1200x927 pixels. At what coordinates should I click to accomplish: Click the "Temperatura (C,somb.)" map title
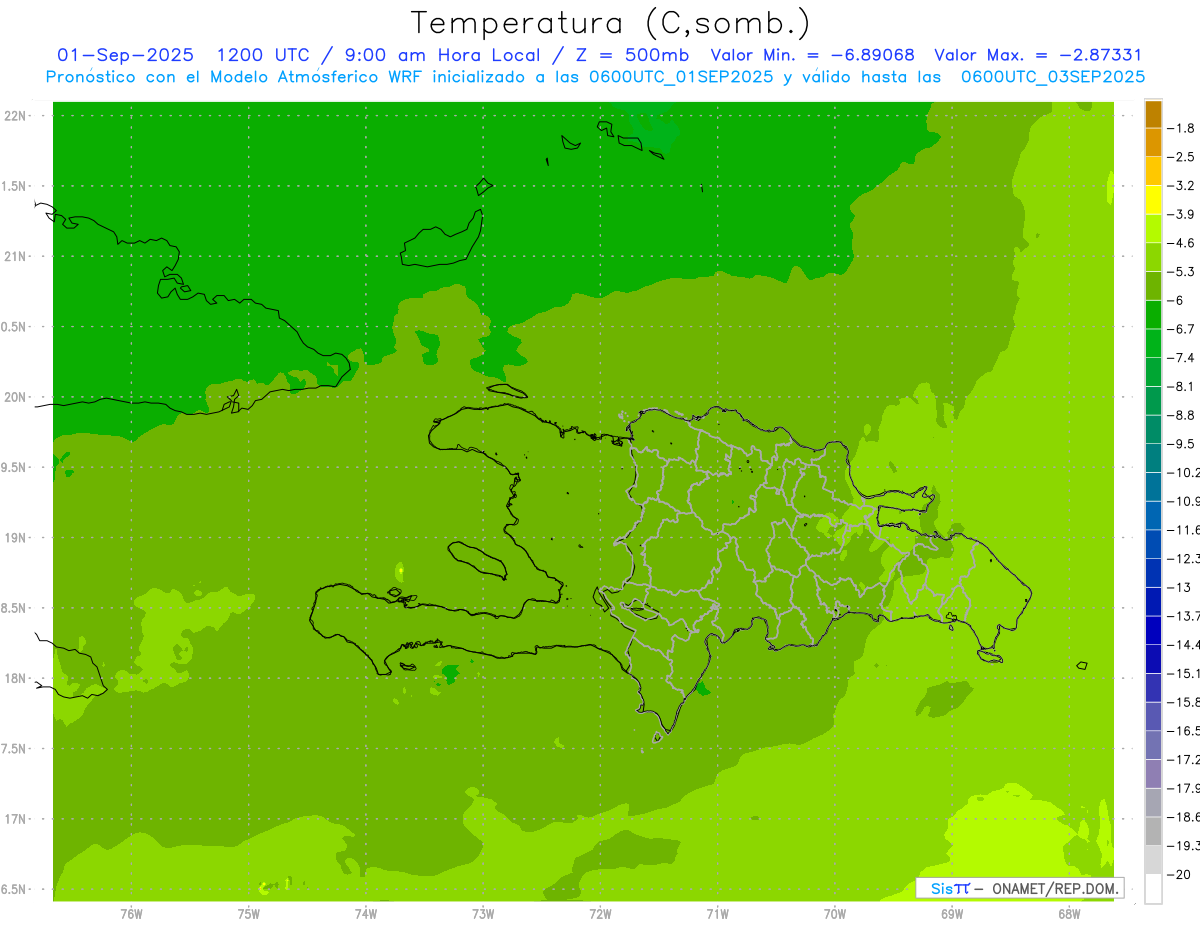611,23
